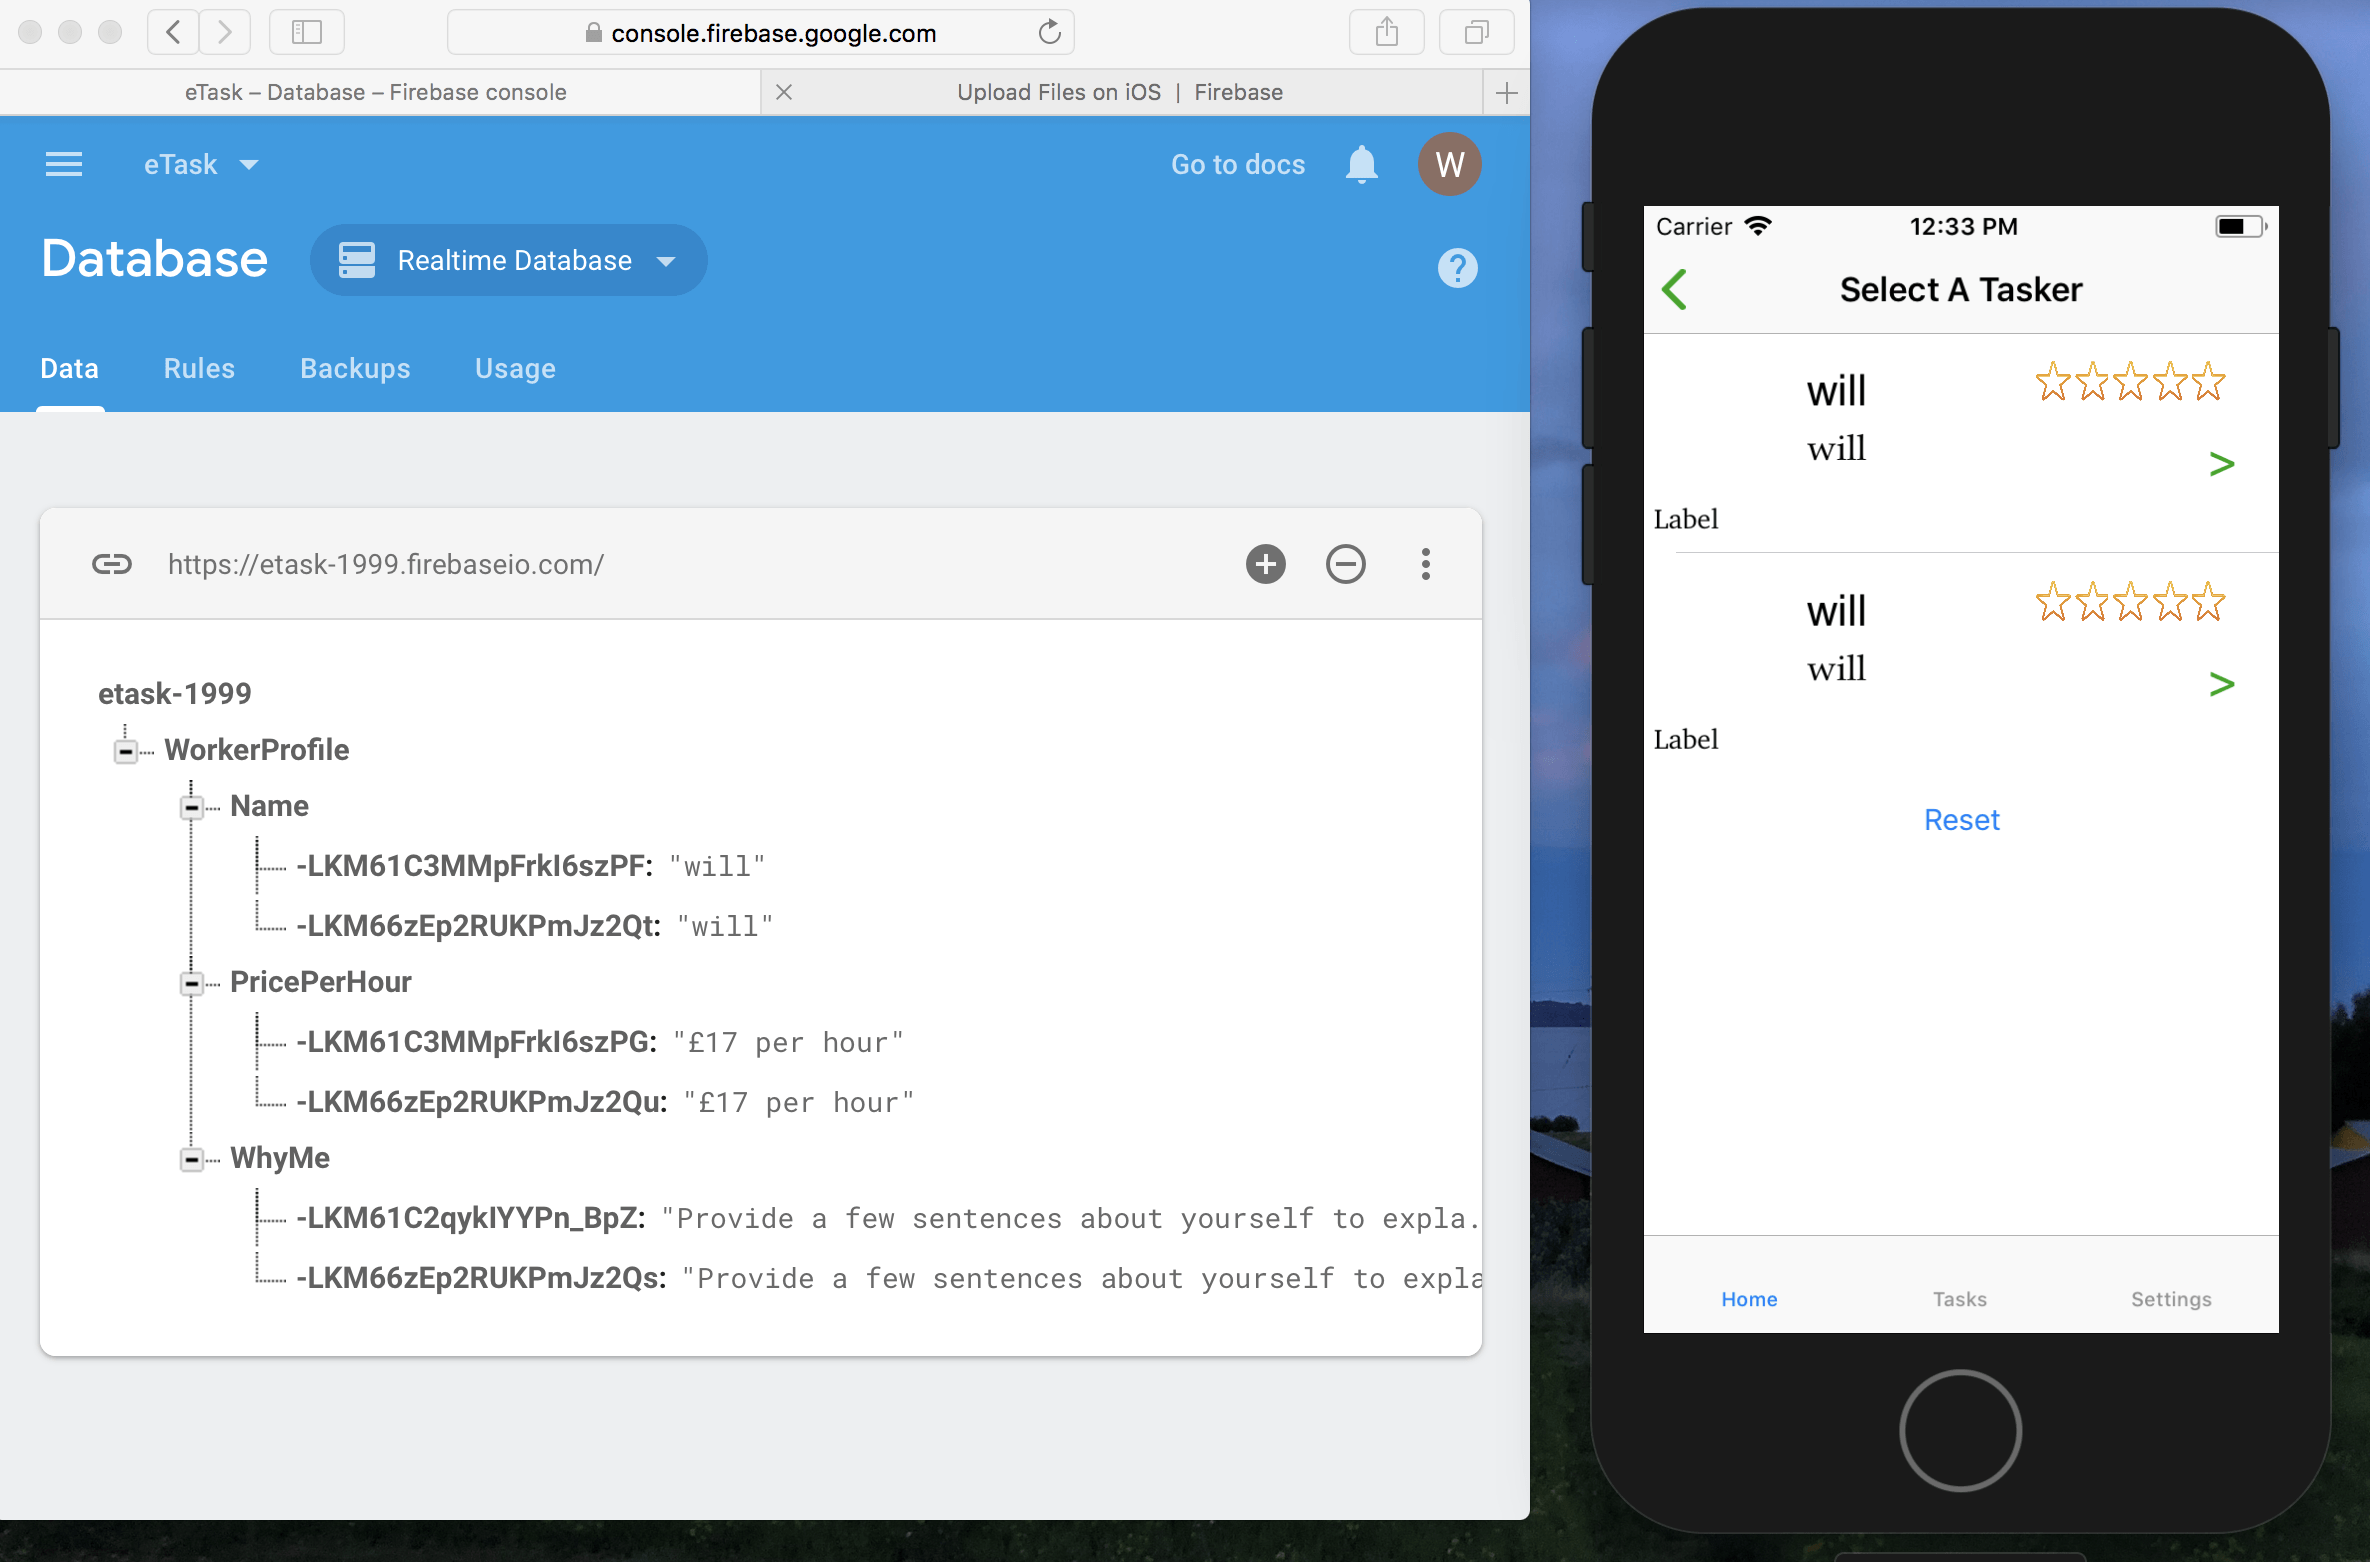Open Firebase notifications bell
The width and height of the screenshot is (2370, 1562).
[x=1361, y=164]
